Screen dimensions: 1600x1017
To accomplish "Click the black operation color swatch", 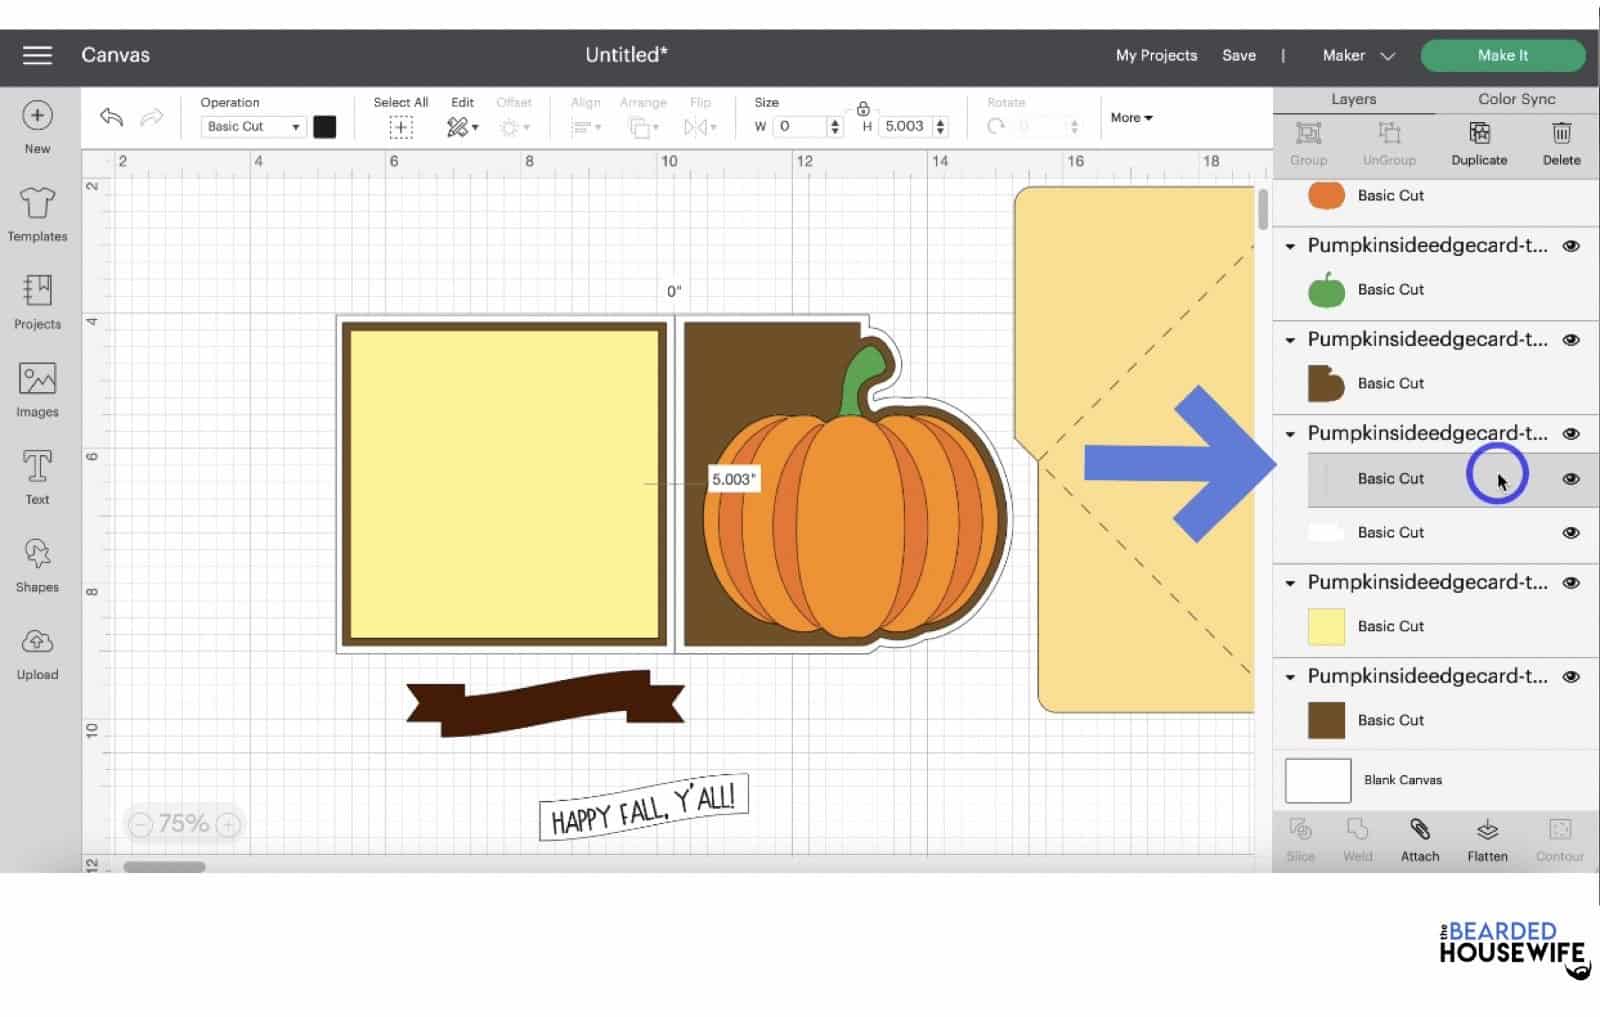I will (325, 126).
